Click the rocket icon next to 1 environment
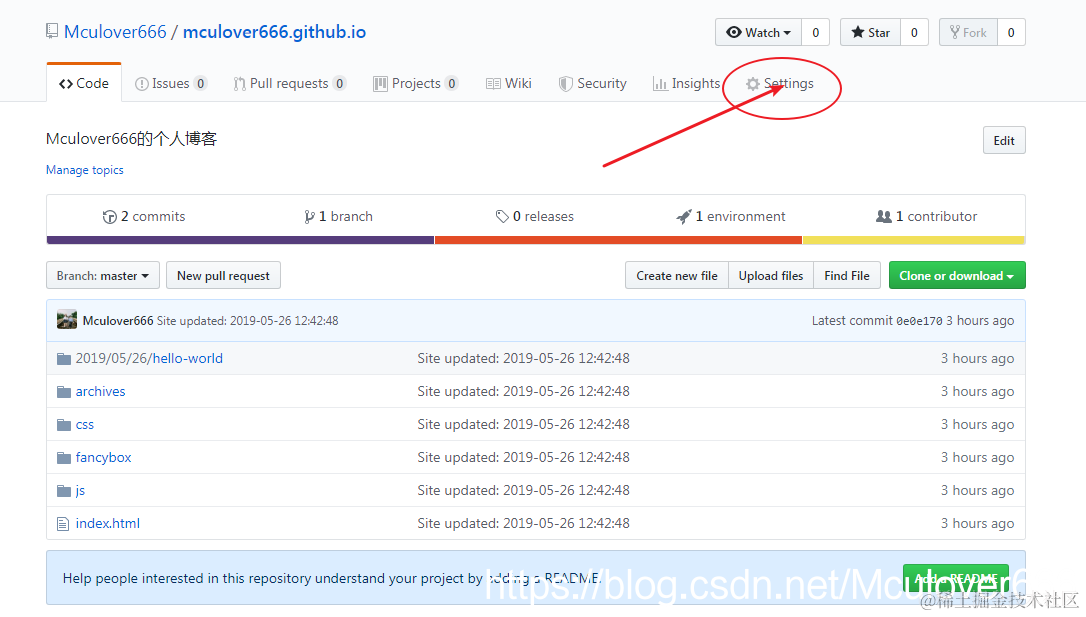This screenshot has width=1086, height=617. pyautogui.click(x=684, y=217)
